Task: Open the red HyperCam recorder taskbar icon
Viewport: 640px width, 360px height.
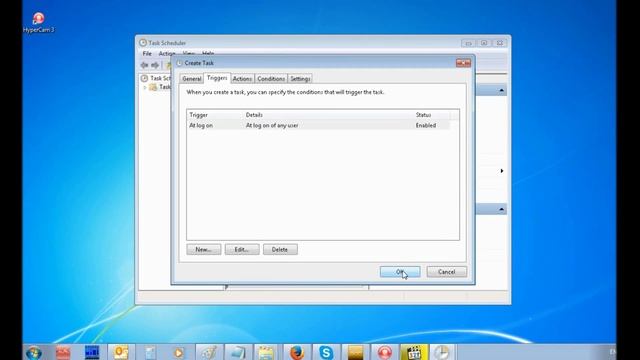Action: 384,352
